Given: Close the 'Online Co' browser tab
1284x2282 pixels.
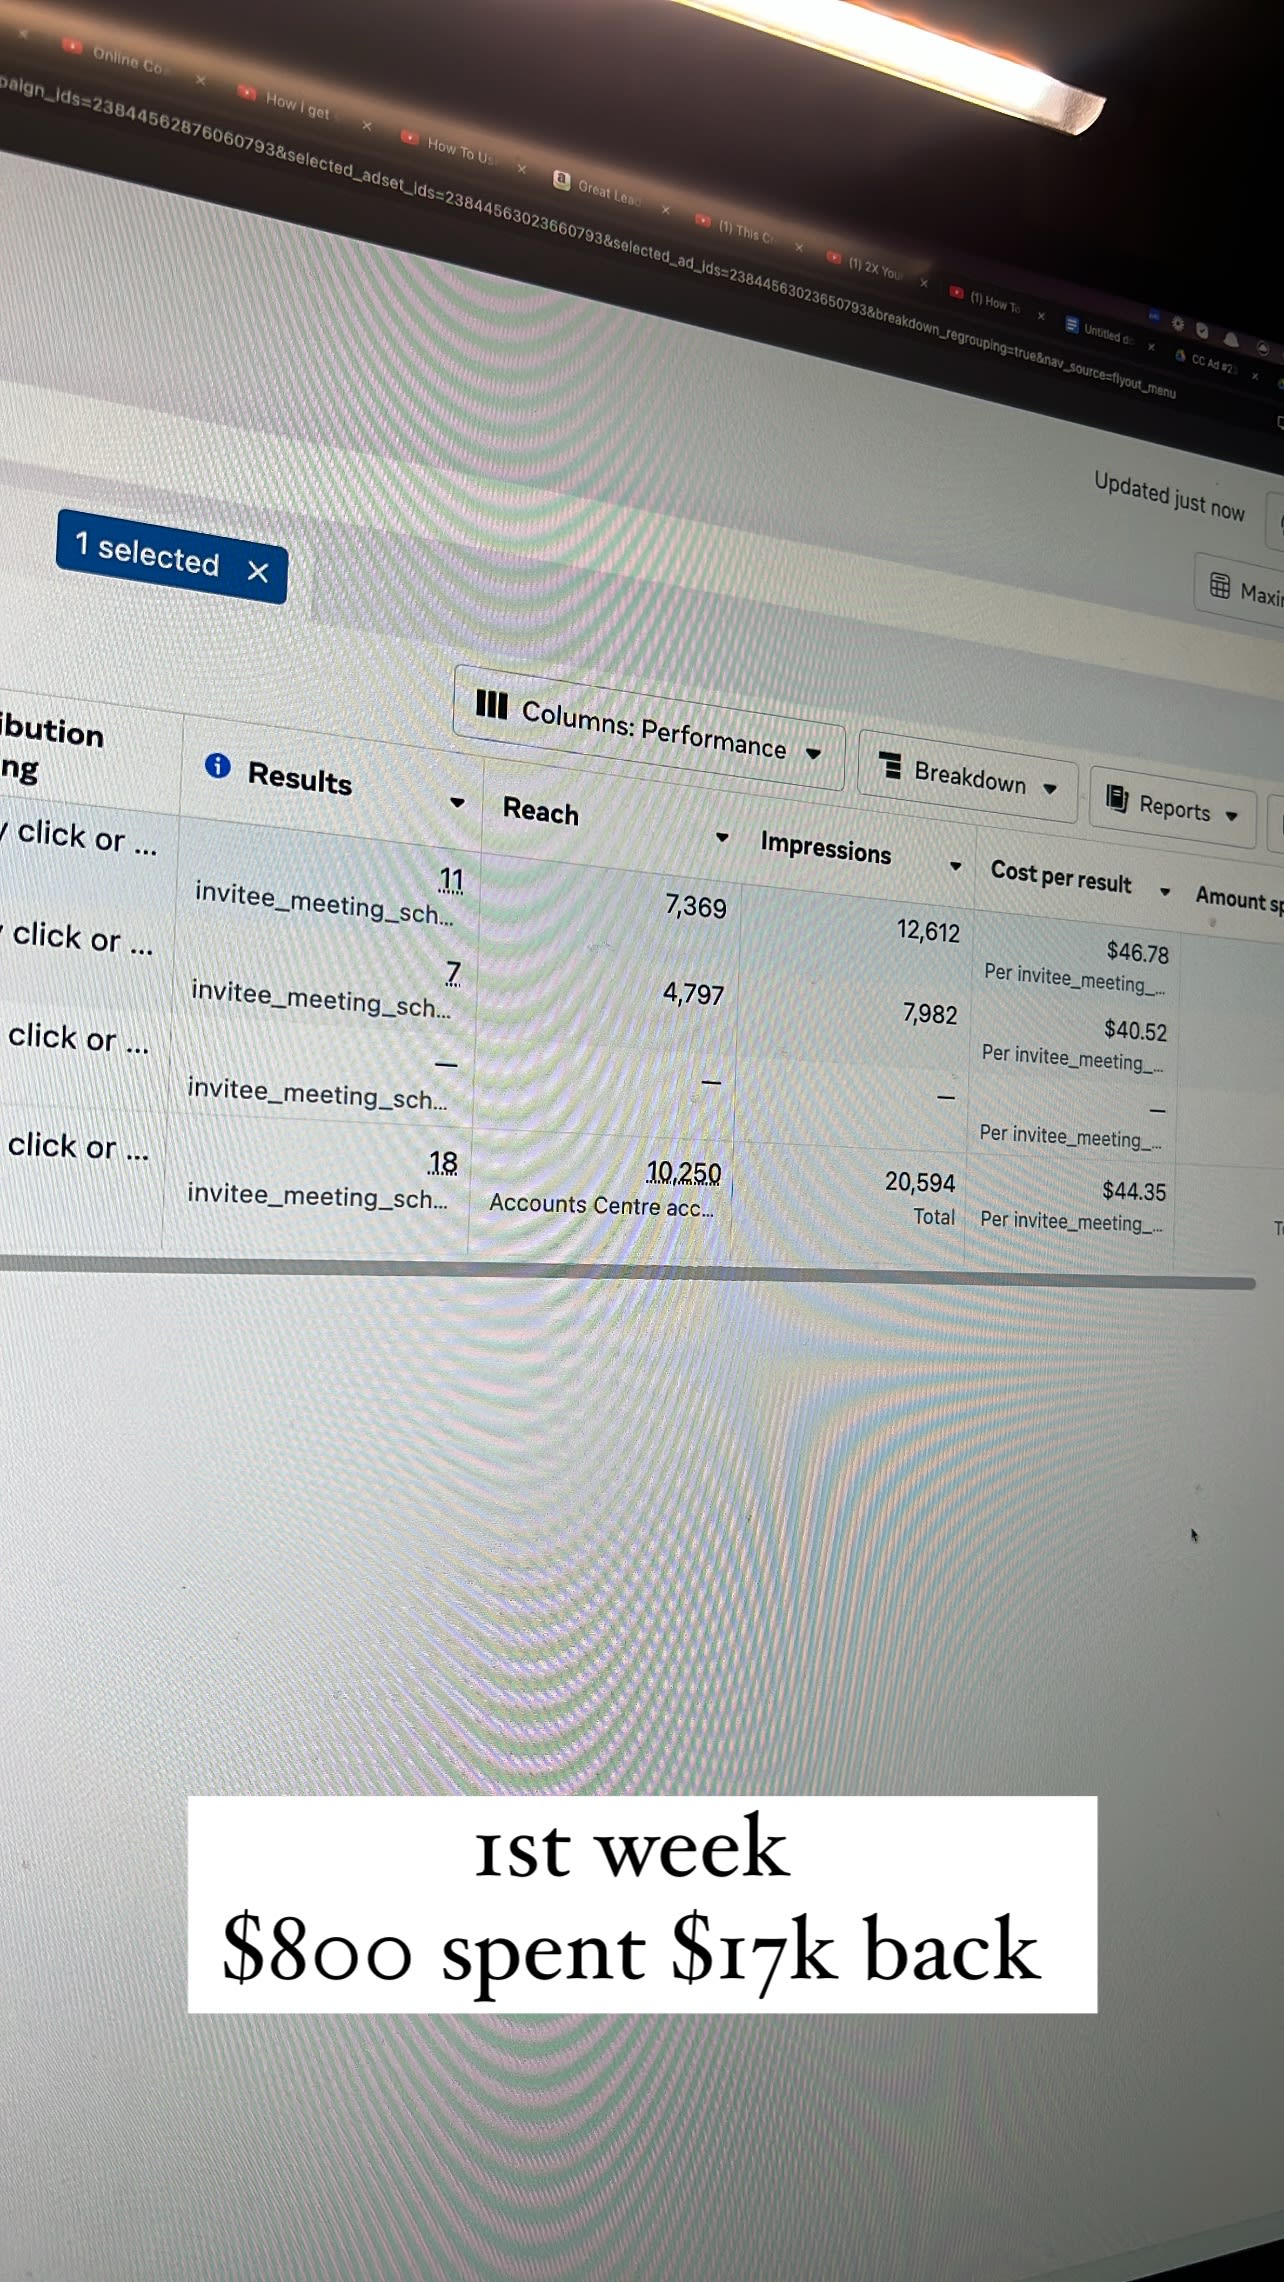Looking at the screenshot, I should coord(200,80).
